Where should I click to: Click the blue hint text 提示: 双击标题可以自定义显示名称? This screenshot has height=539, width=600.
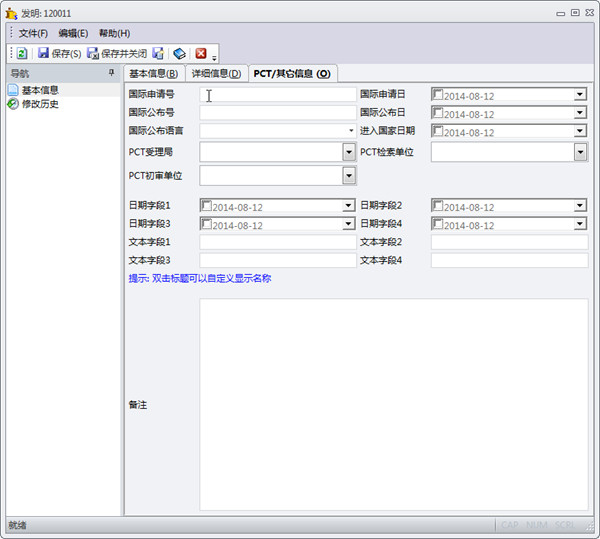click(200, 278)
